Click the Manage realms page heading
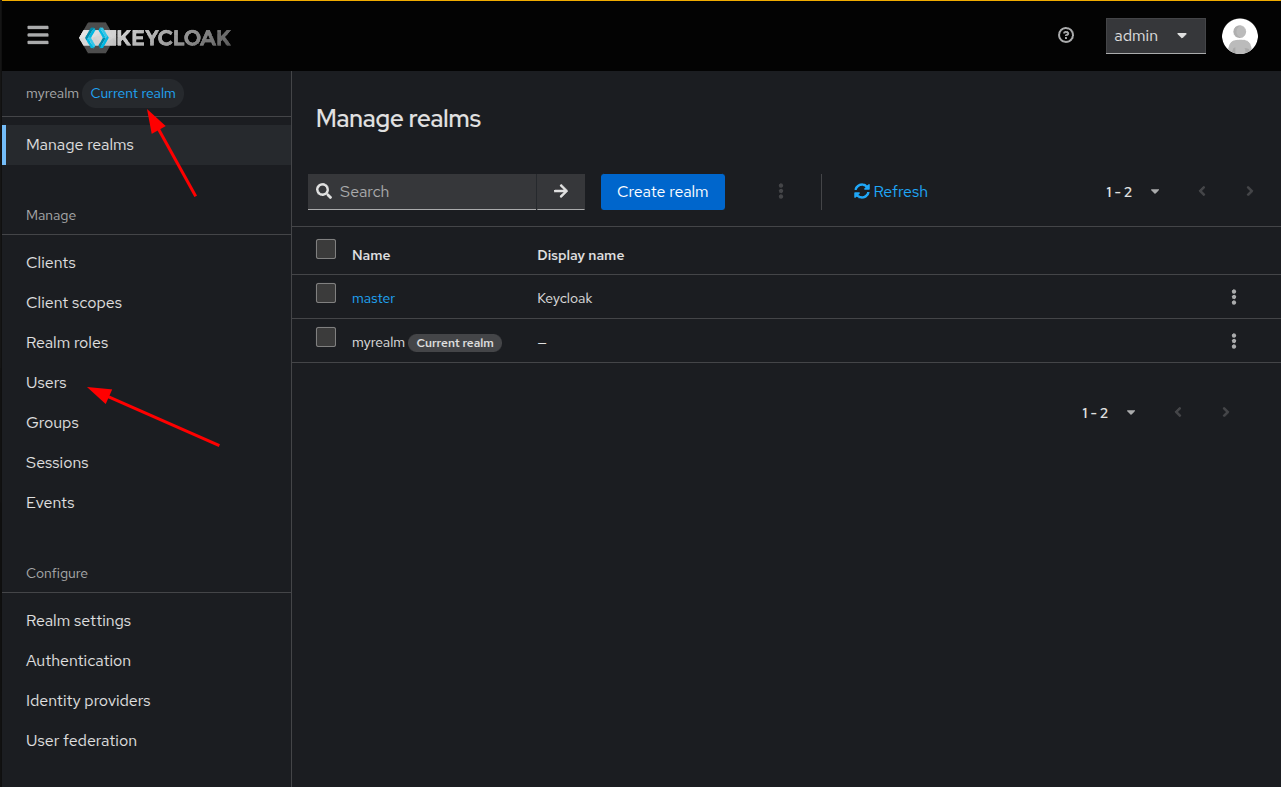Screen dimensions: 1281x787 pyautogui.click(x=399, y=119)
